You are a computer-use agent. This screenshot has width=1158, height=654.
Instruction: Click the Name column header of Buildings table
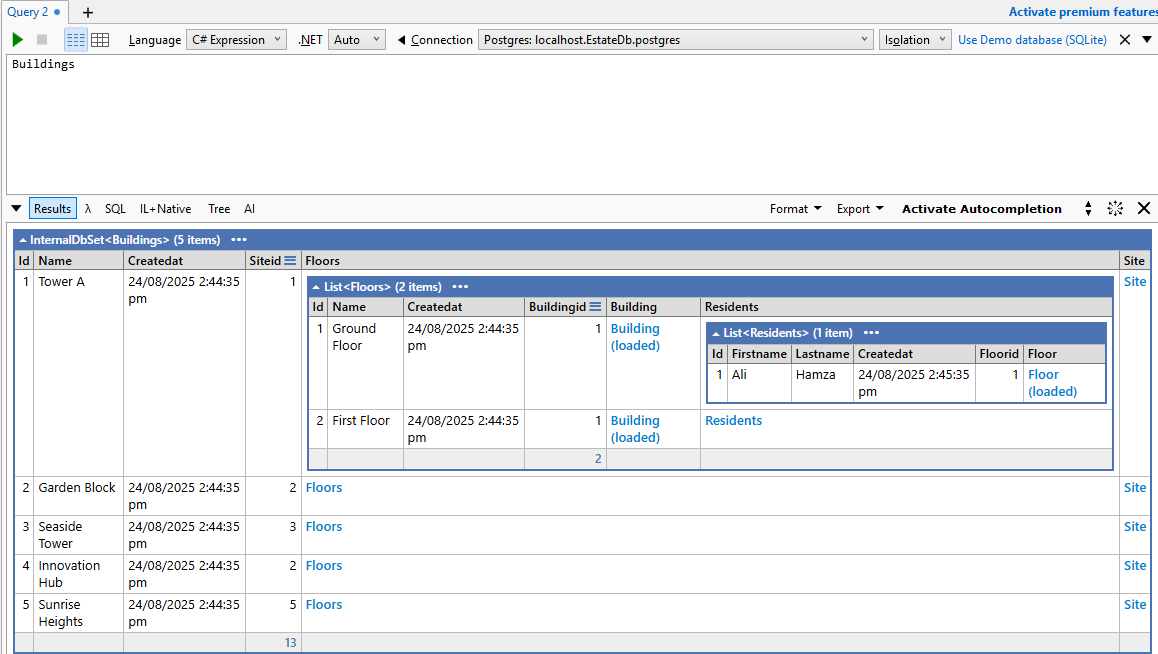[x=78, y=261]
